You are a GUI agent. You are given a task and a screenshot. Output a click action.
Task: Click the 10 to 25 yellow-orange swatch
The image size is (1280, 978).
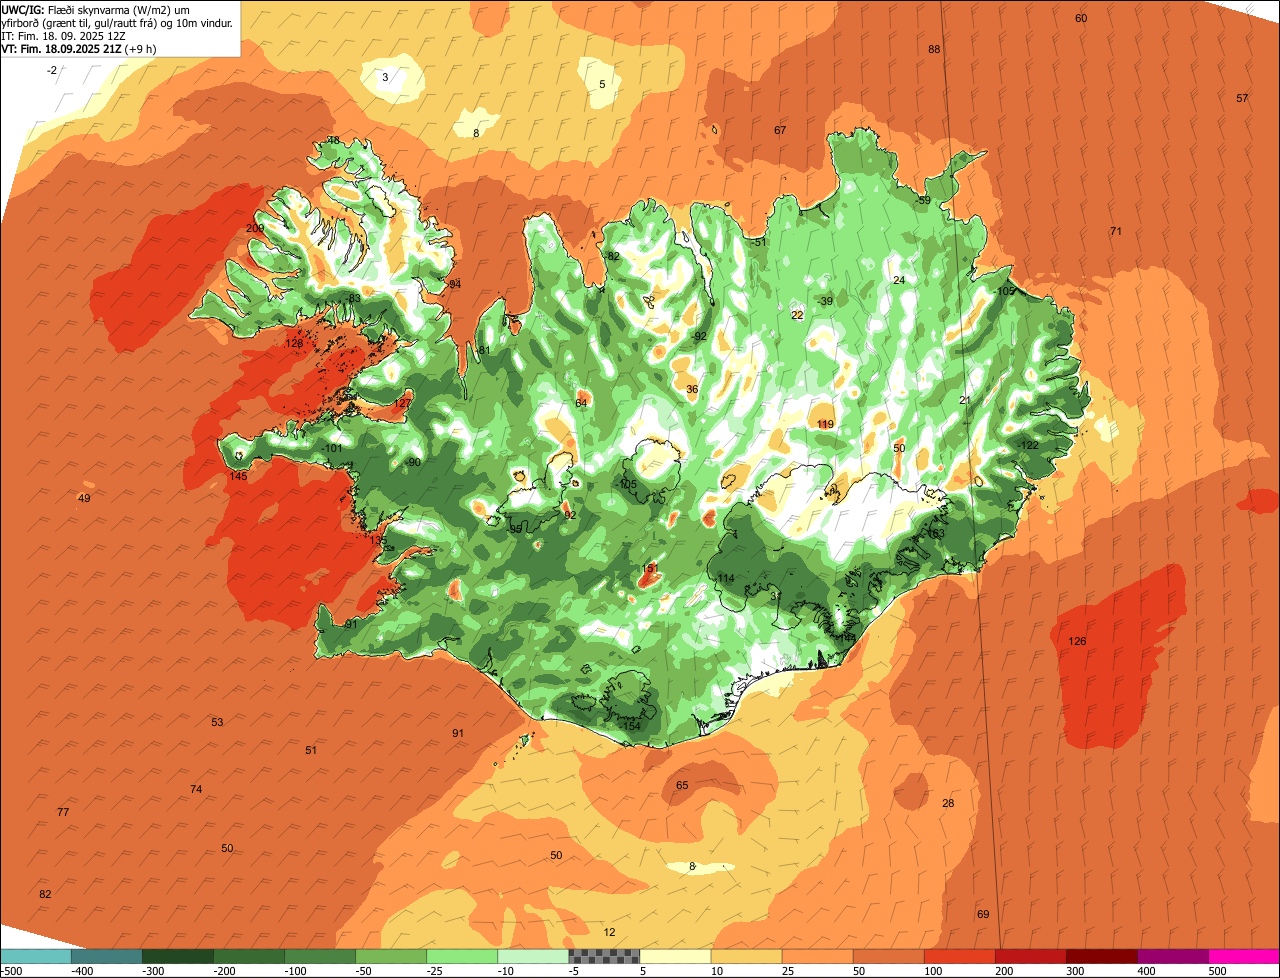746,956
